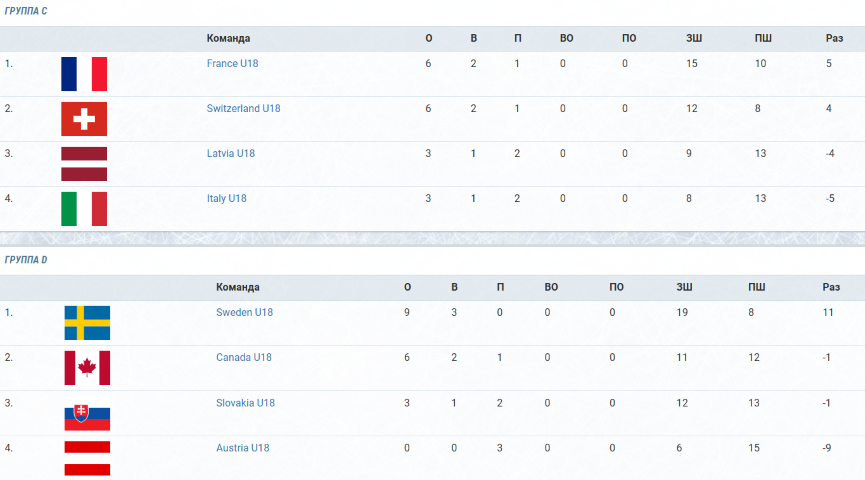Open the Switzerland U18 team page
The width and height of the screenshot is (865, 480).
pyautogui.click(x=243, y=109)
